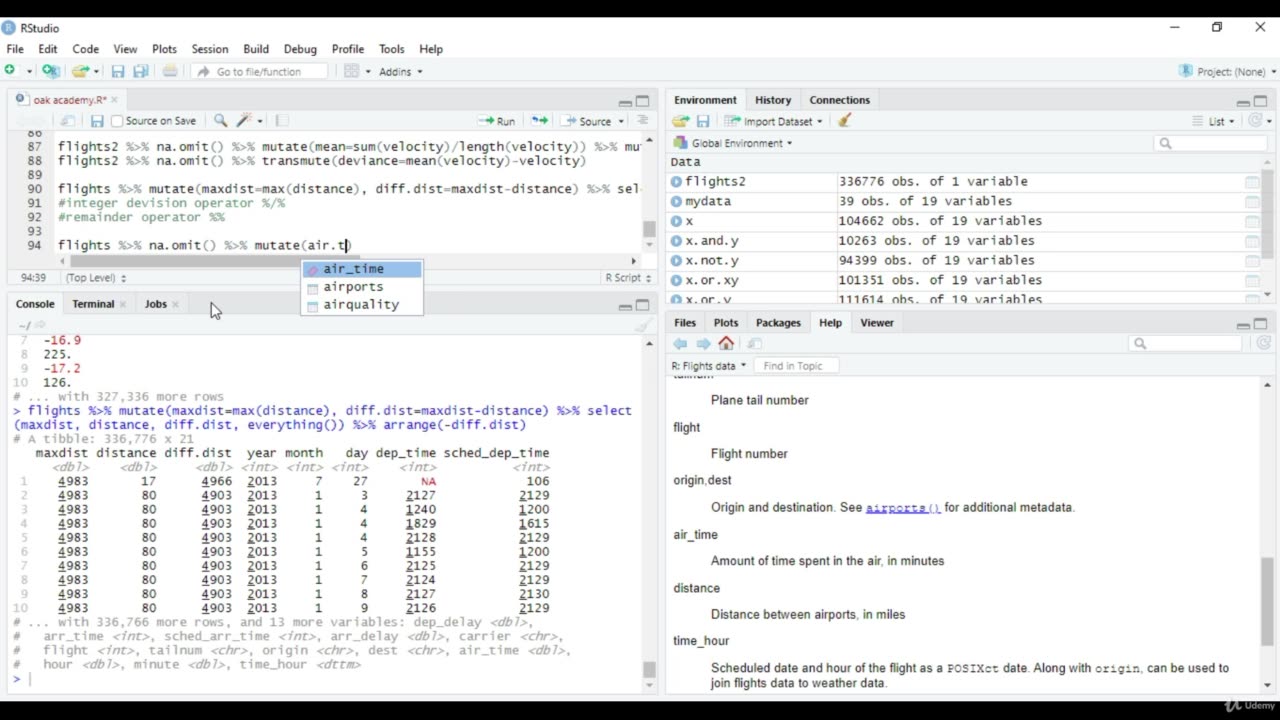Open Global Environment dropdown
This screenshot has width=1280, height=720.
click(733, 143)
